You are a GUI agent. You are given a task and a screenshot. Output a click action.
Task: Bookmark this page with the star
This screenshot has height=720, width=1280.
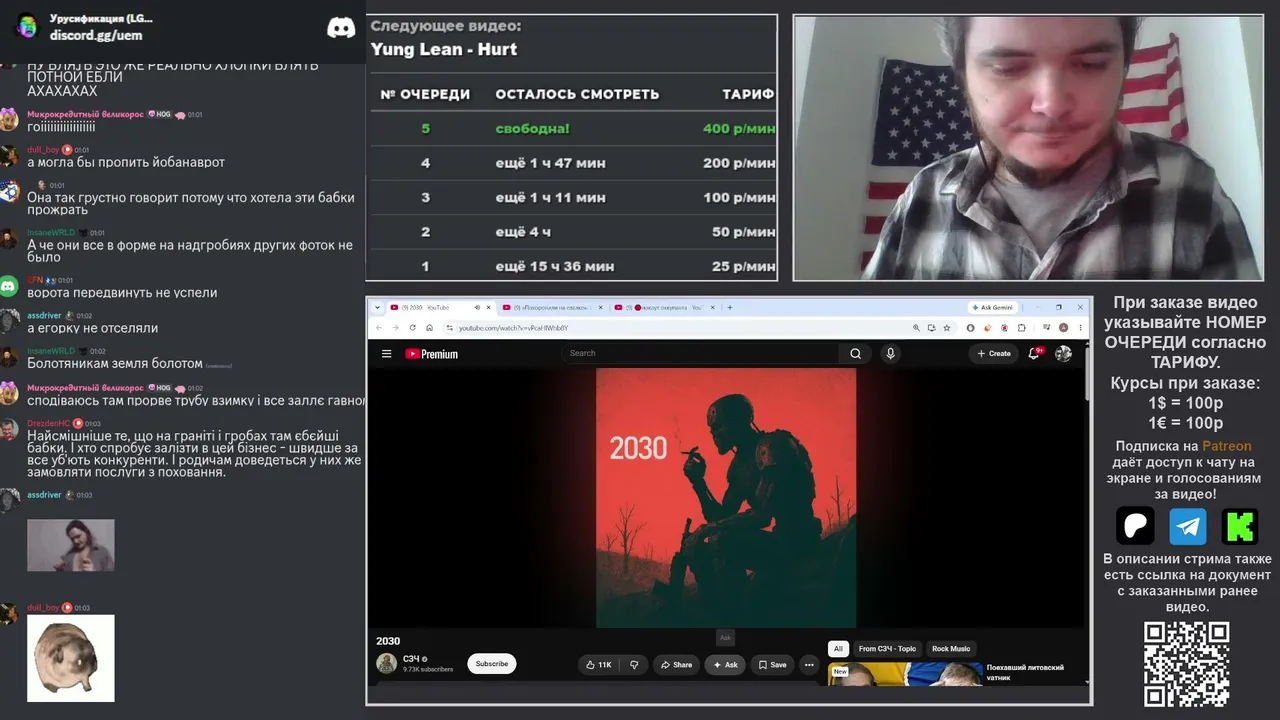tap(945, 328)
